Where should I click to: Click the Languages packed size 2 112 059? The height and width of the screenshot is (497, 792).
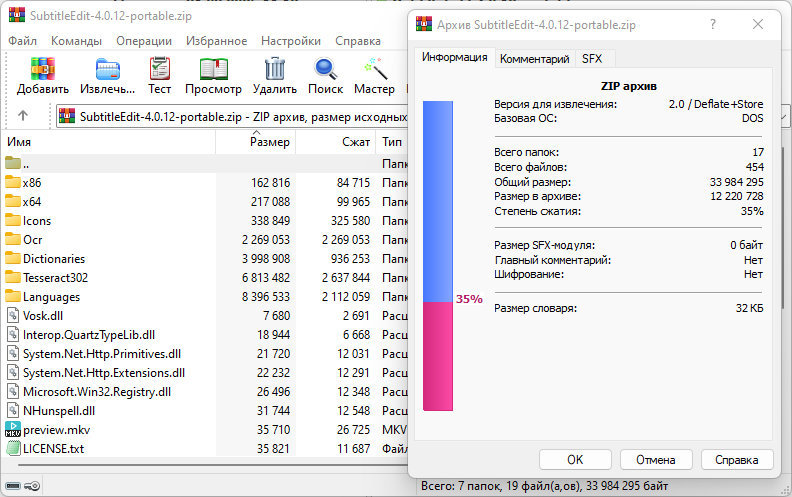[346, 296]
